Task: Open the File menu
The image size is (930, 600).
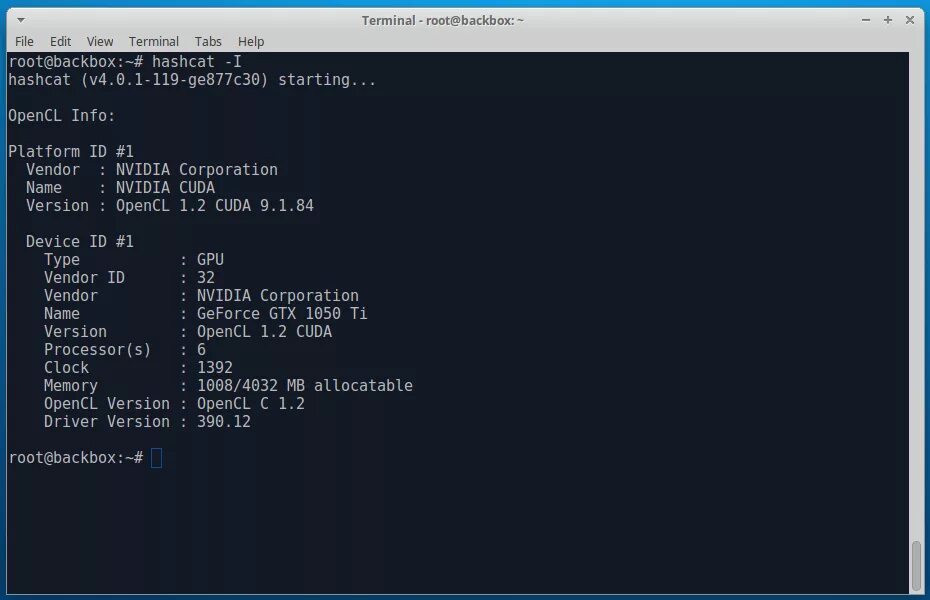Action: 24,42
